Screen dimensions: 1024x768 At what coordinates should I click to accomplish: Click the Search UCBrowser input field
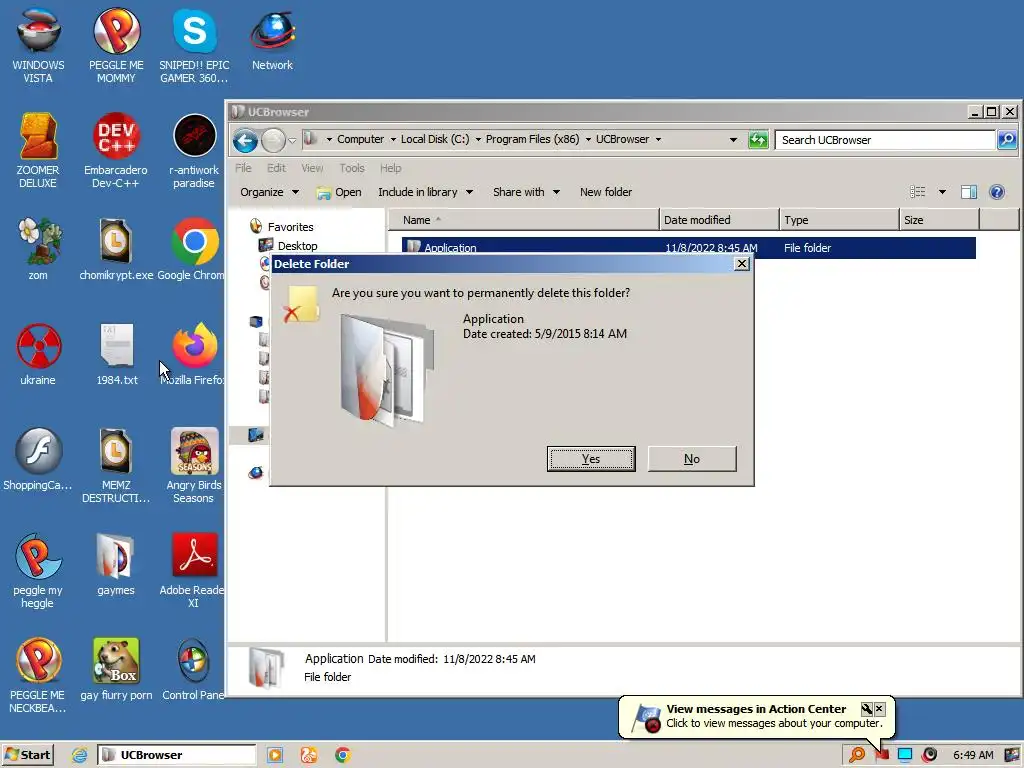pyautogui.click(x=885, y=140)
